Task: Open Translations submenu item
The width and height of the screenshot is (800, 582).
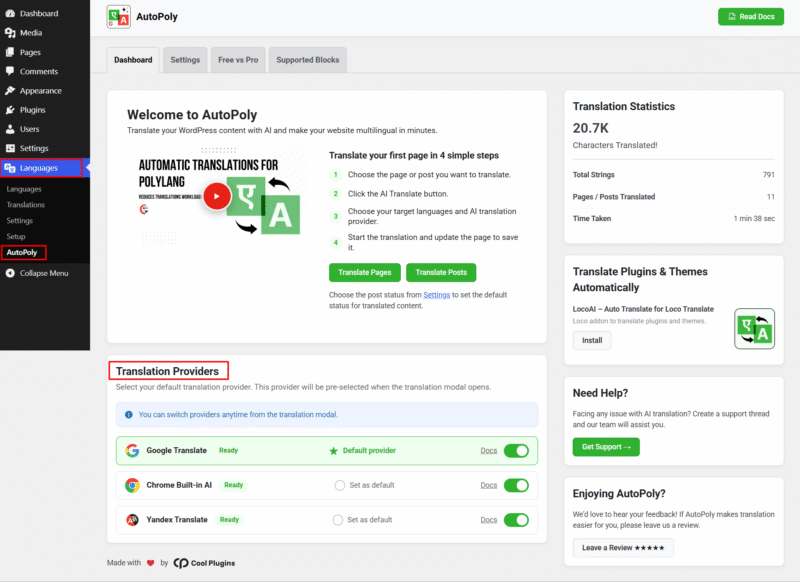Action: (26, 205)
